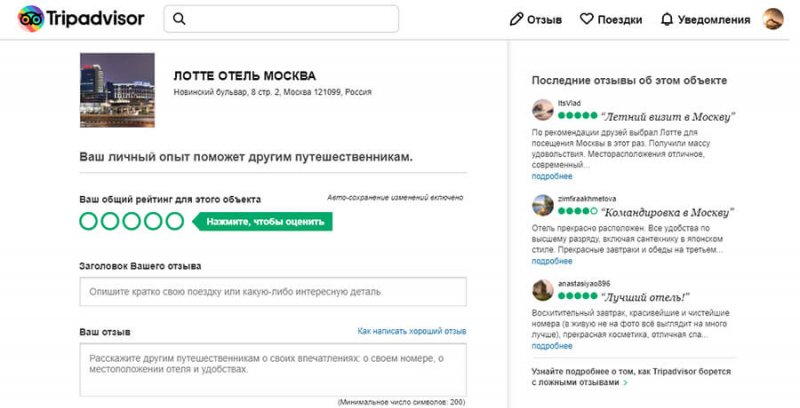Click the Ваш отзыв text area
Viewport: 800px width, 408px height.
(273, 370)
